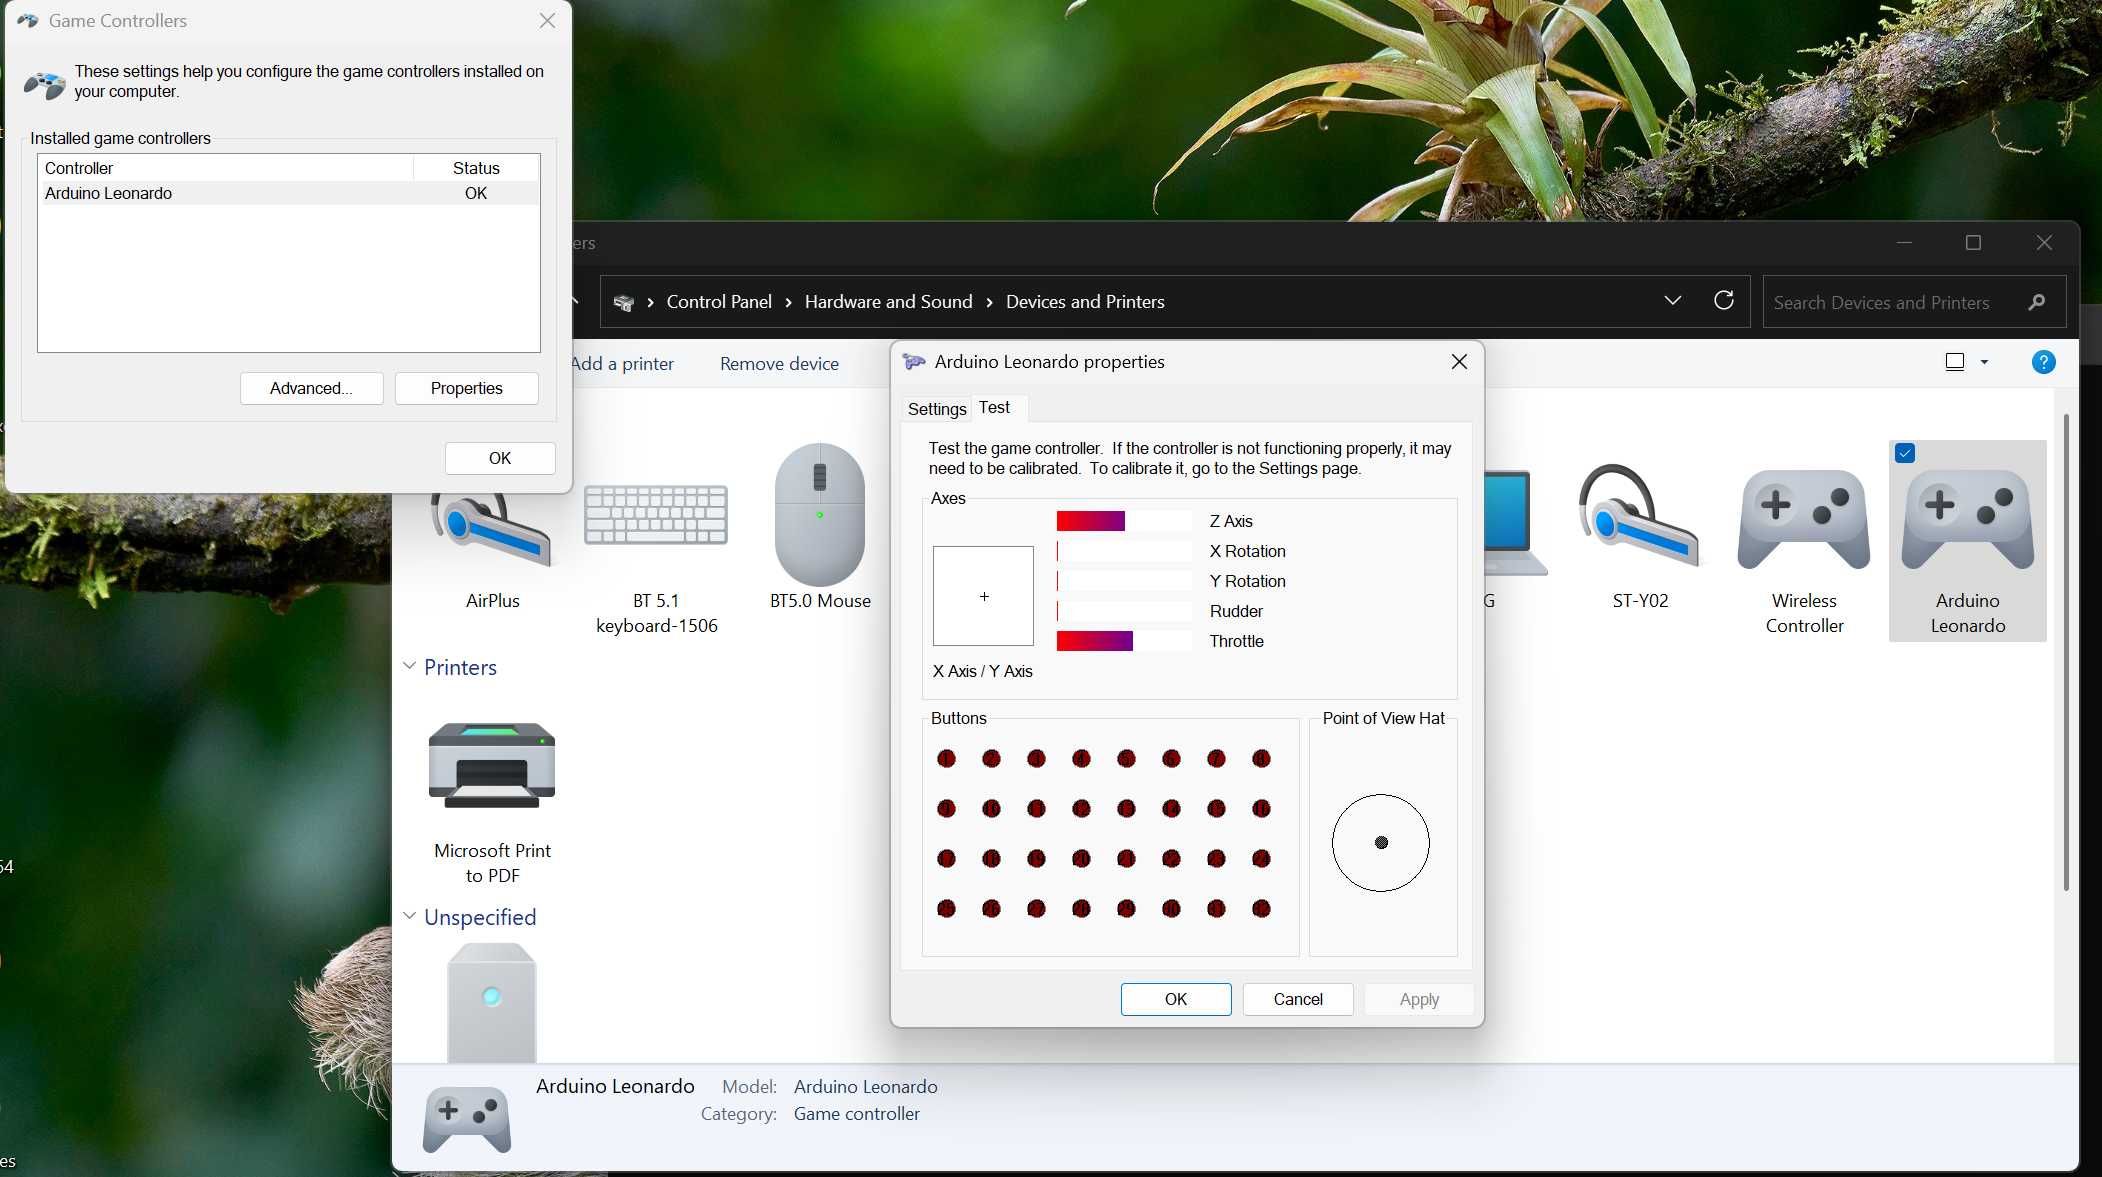2102x1177 pixels.
Task: Click the Devices and Printers icon in the address bar
Action: [624, 302]
